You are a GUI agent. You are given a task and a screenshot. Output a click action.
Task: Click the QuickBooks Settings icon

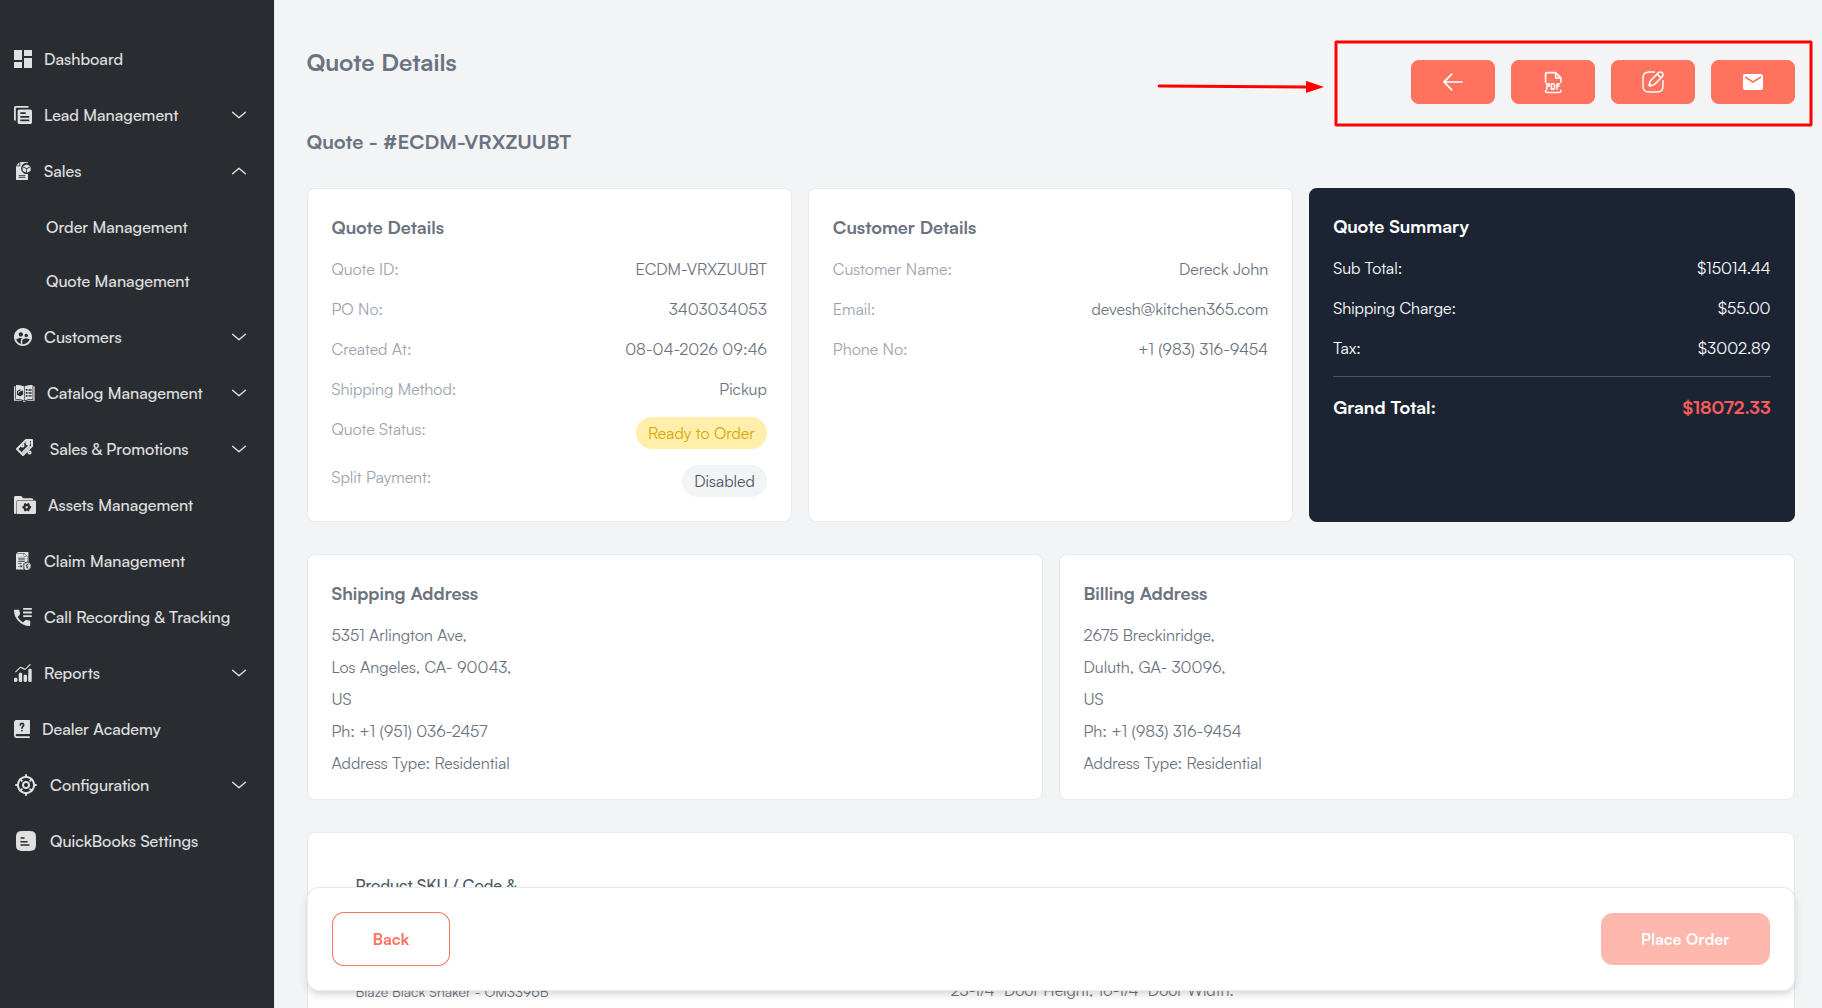pyautogui.click(x=26, y=841)
